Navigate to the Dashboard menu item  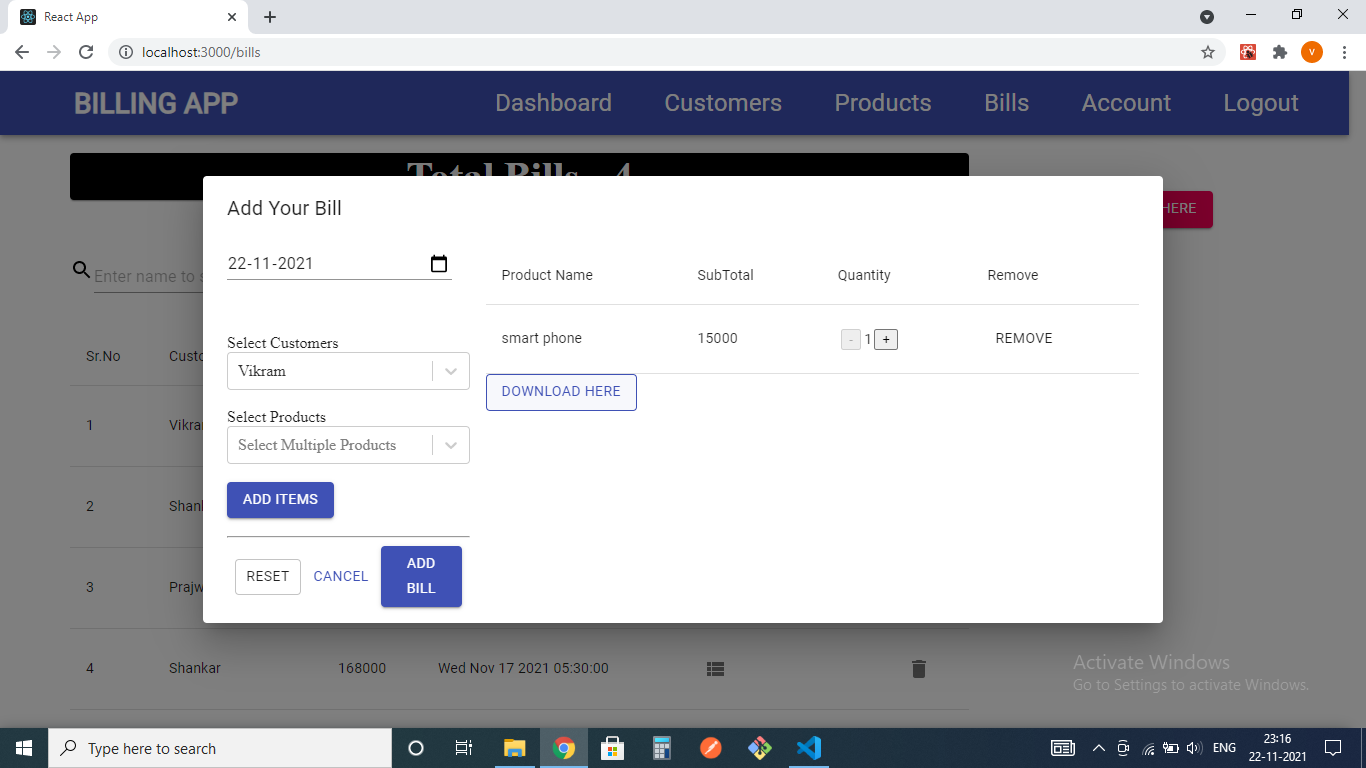tap(553, 102)
